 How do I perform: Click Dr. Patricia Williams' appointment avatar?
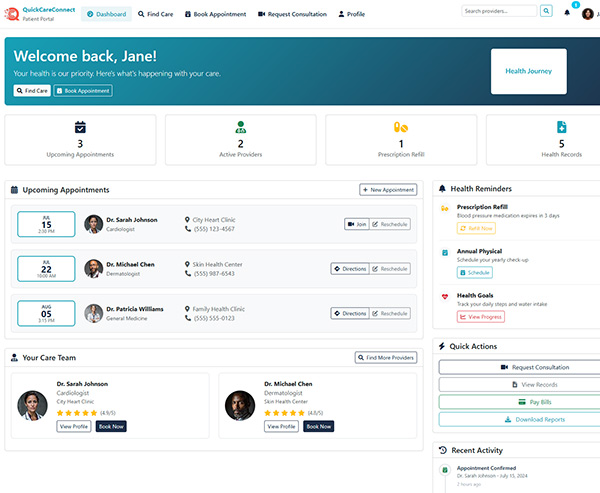point(93,313)
